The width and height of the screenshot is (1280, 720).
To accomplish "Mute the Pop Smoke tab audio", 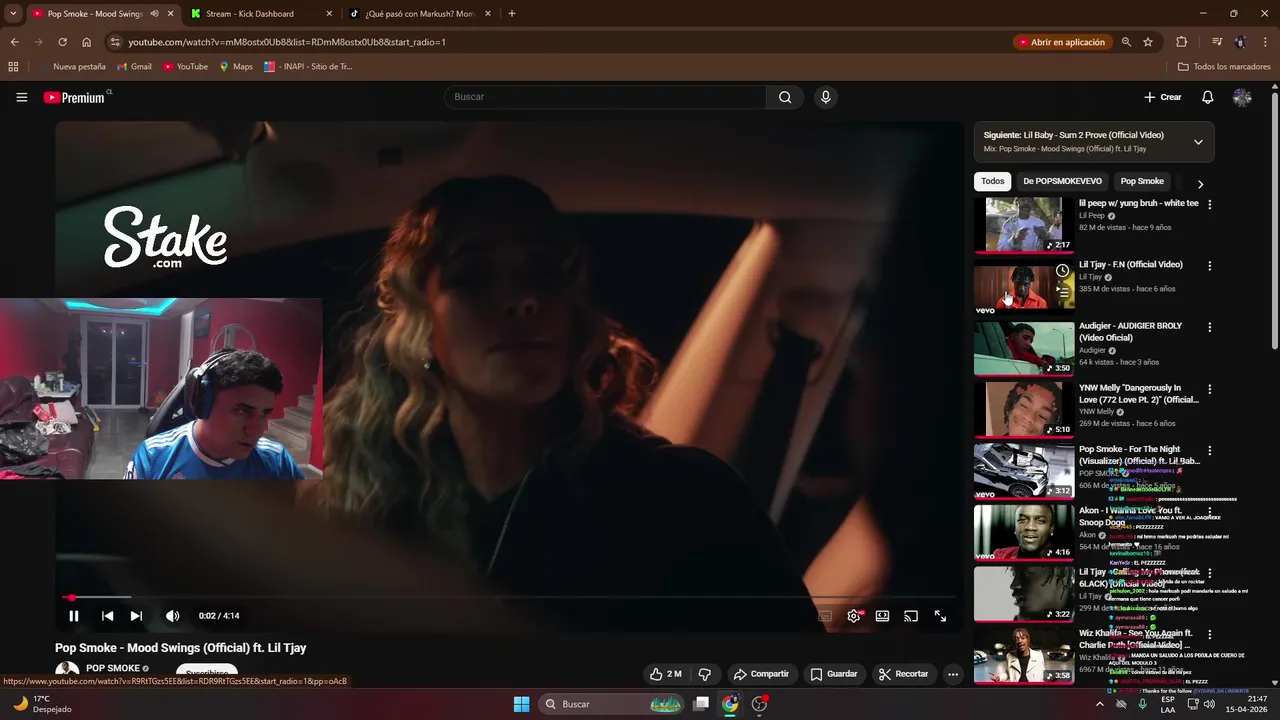I will (154, 14).
